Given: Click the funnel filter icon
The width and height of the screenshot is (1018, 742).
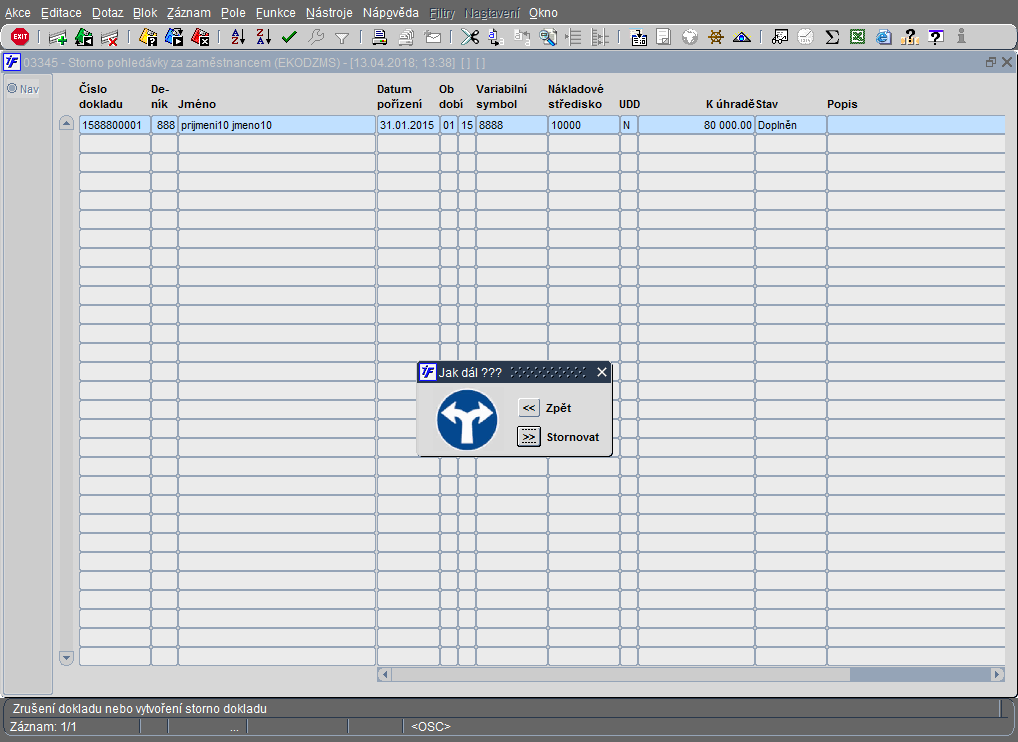Looking at the screenshot, I should 341,38.
